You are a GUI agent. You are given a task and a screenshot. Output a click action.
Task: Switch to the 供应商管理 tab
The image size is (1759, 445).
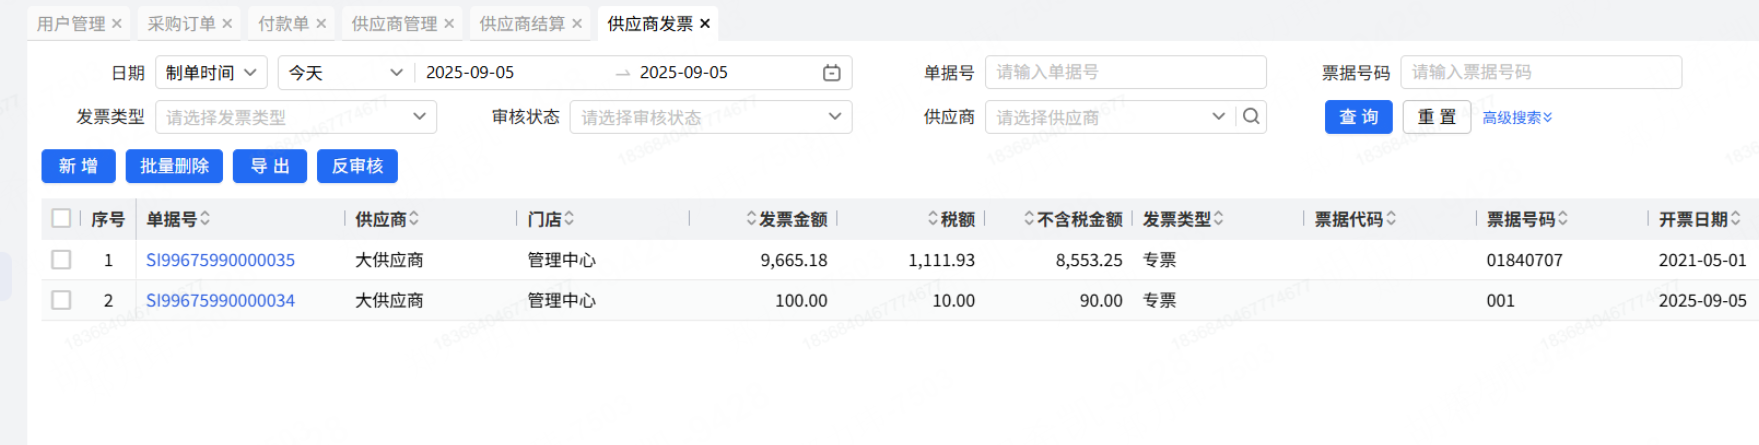pos(394,24)
